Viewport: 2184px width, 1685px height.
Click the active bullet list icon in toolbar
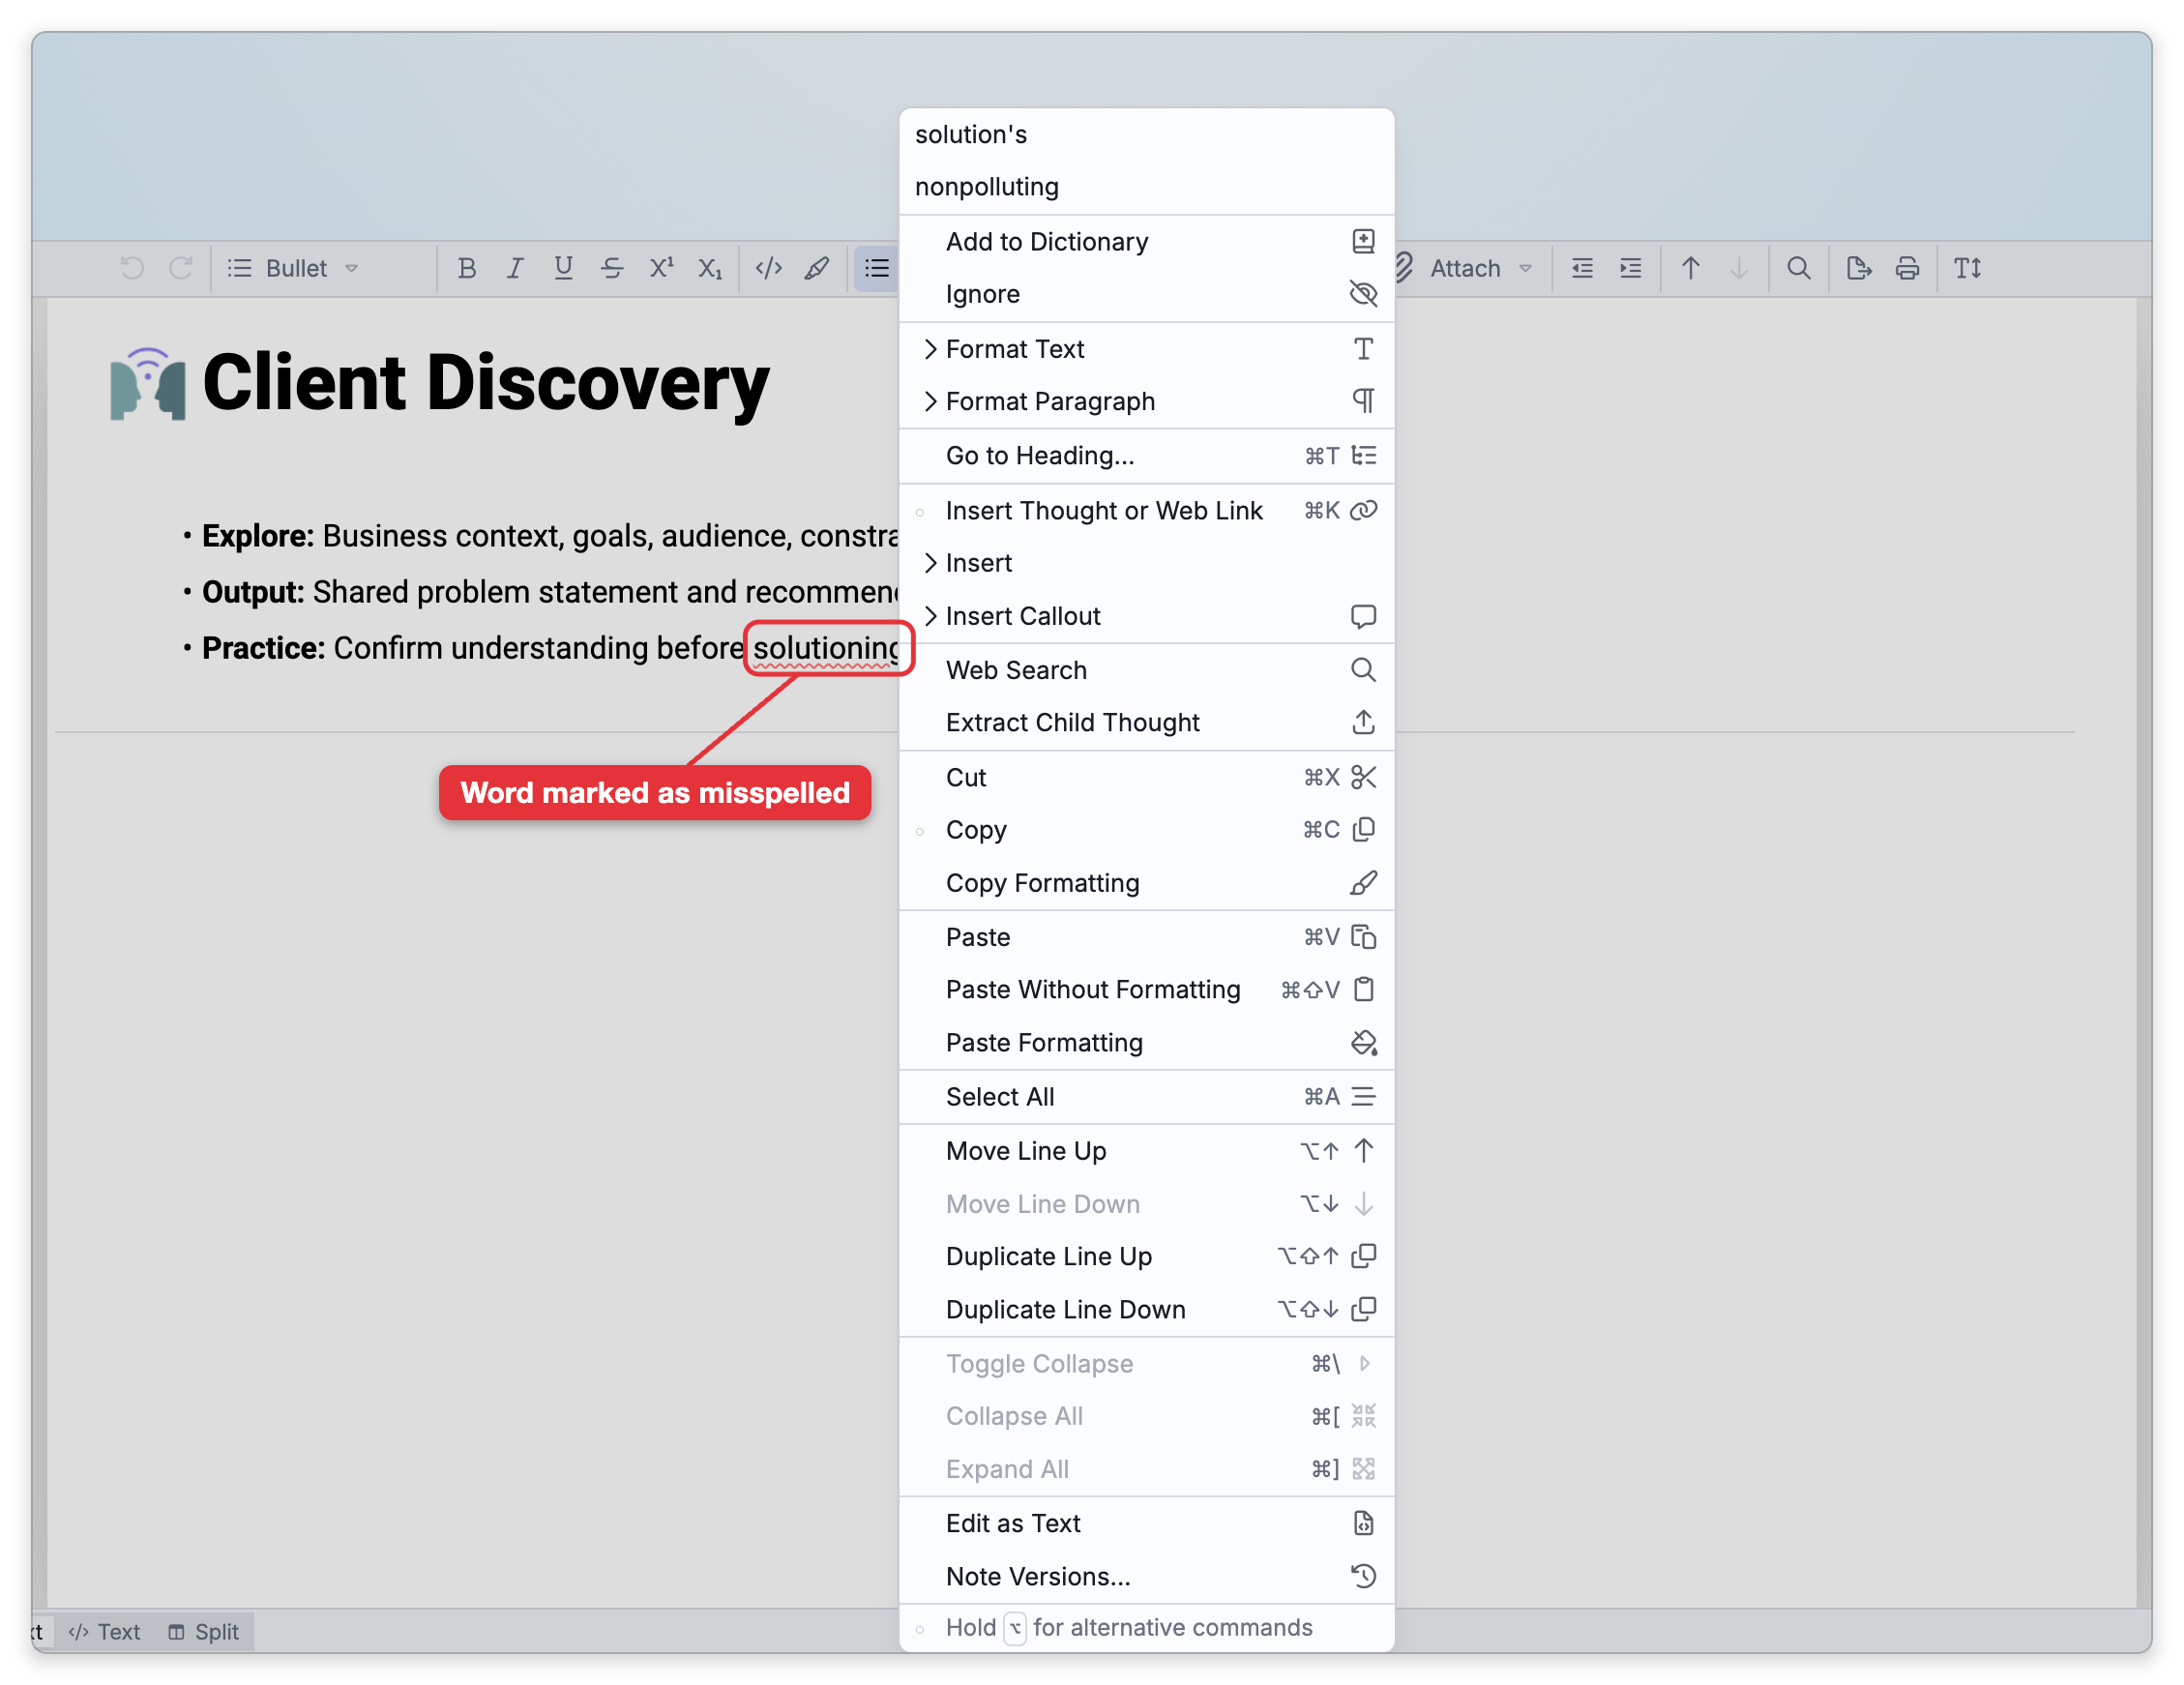876,268
